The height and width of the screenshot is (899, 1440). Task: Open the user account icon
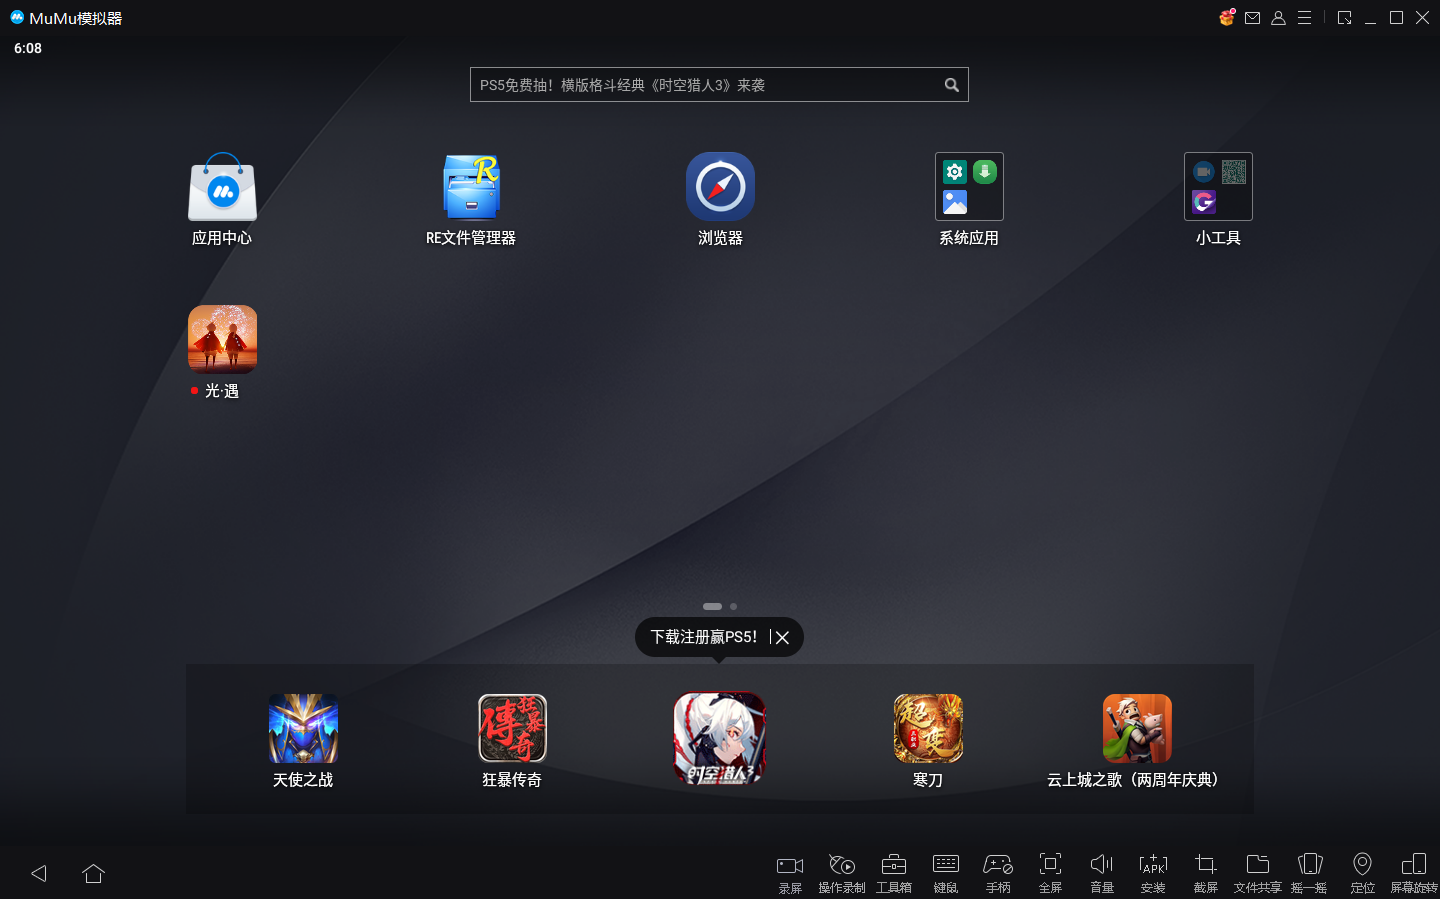(1278, 18)
